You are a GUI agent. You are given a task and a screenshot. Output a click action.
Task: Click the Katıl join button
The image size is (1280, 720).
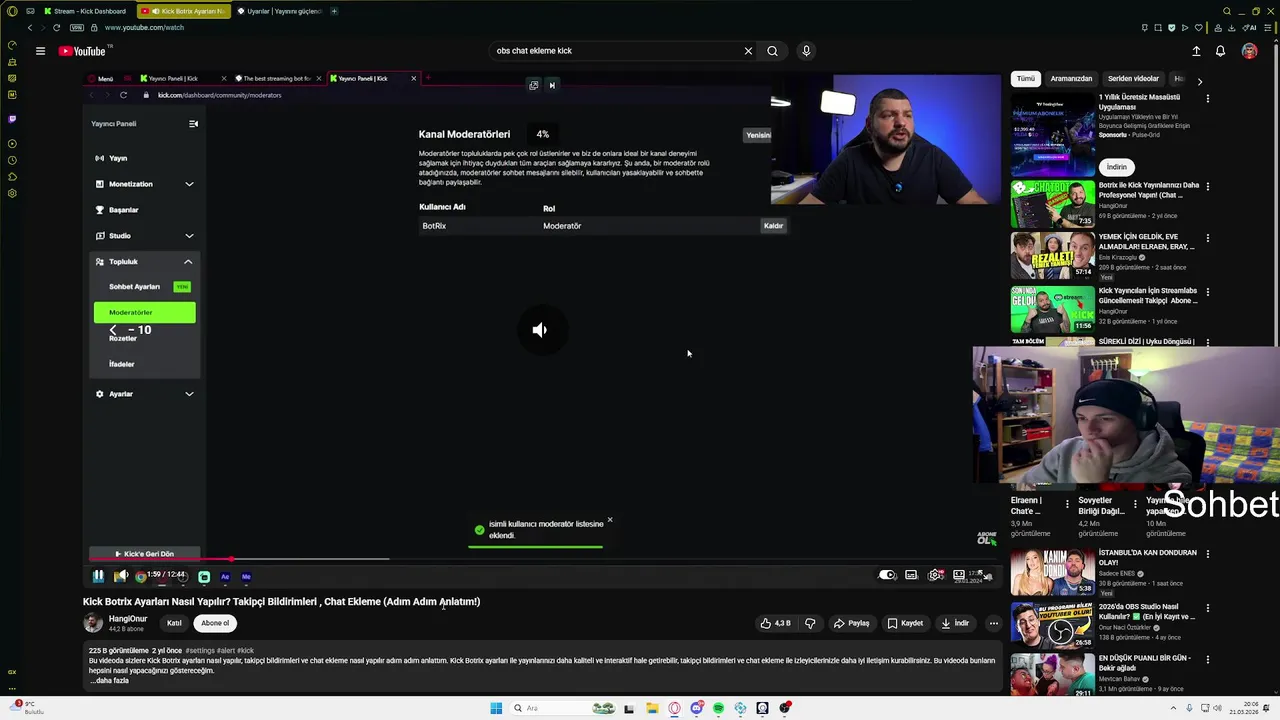coord(174,623)
